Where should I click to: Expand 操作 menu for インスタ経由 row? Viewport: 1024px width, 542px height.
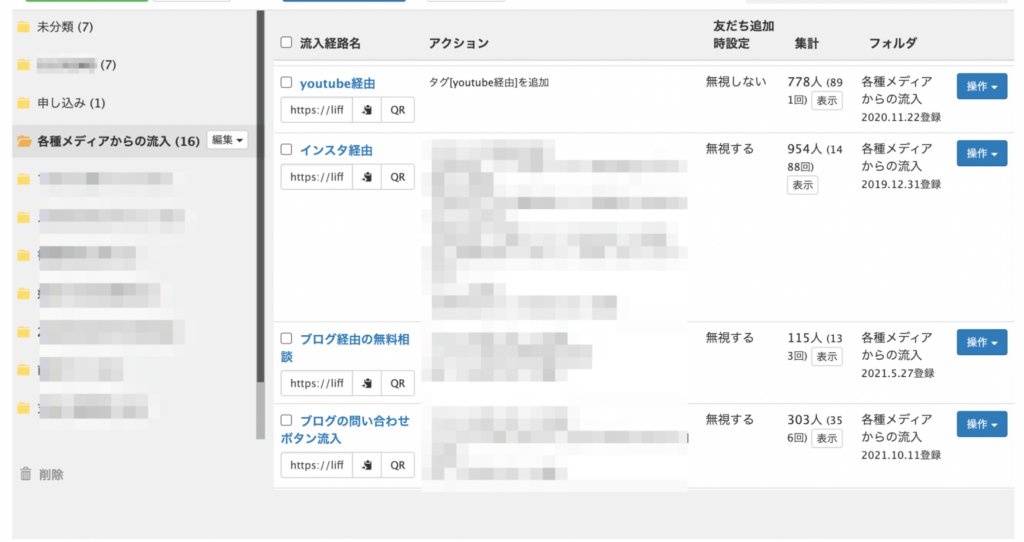(x=981, y=153)
